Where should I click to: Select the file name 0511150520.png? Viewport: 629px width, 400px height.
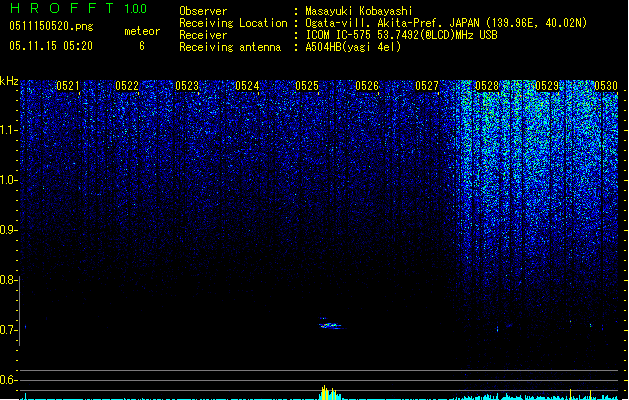pyautogui.click(x=51, y=26)
